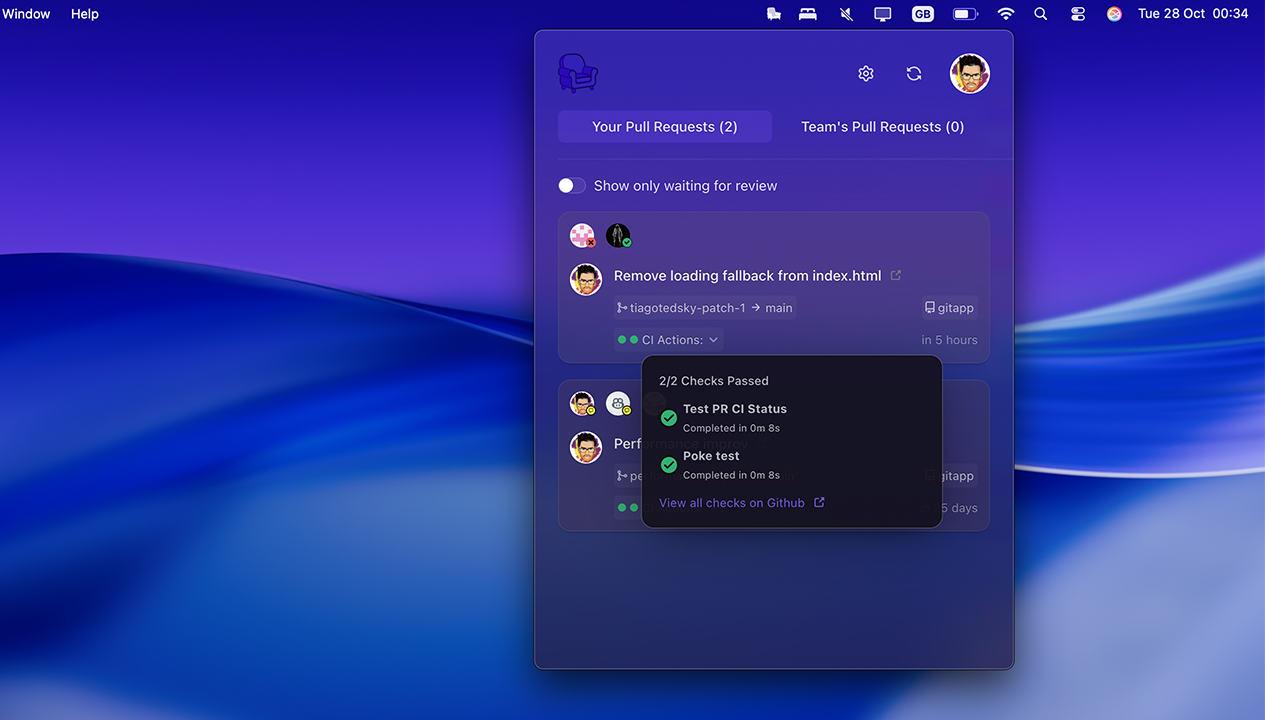The height and width of the screenshot is (720, 1265).
Task: Enable Show only waiting for review
Action: pos(571,185)
